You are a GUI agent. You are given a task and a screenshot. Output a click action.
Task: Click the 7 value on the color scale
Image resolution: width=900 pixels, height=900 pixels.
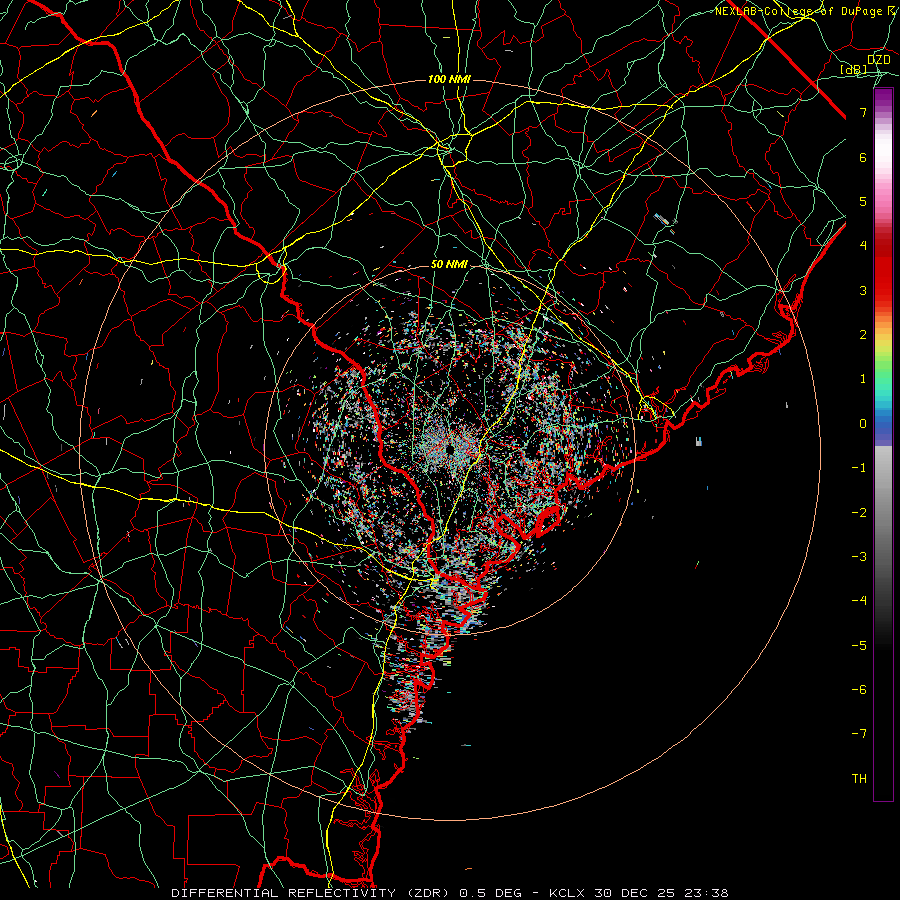(x=863, y=112)
